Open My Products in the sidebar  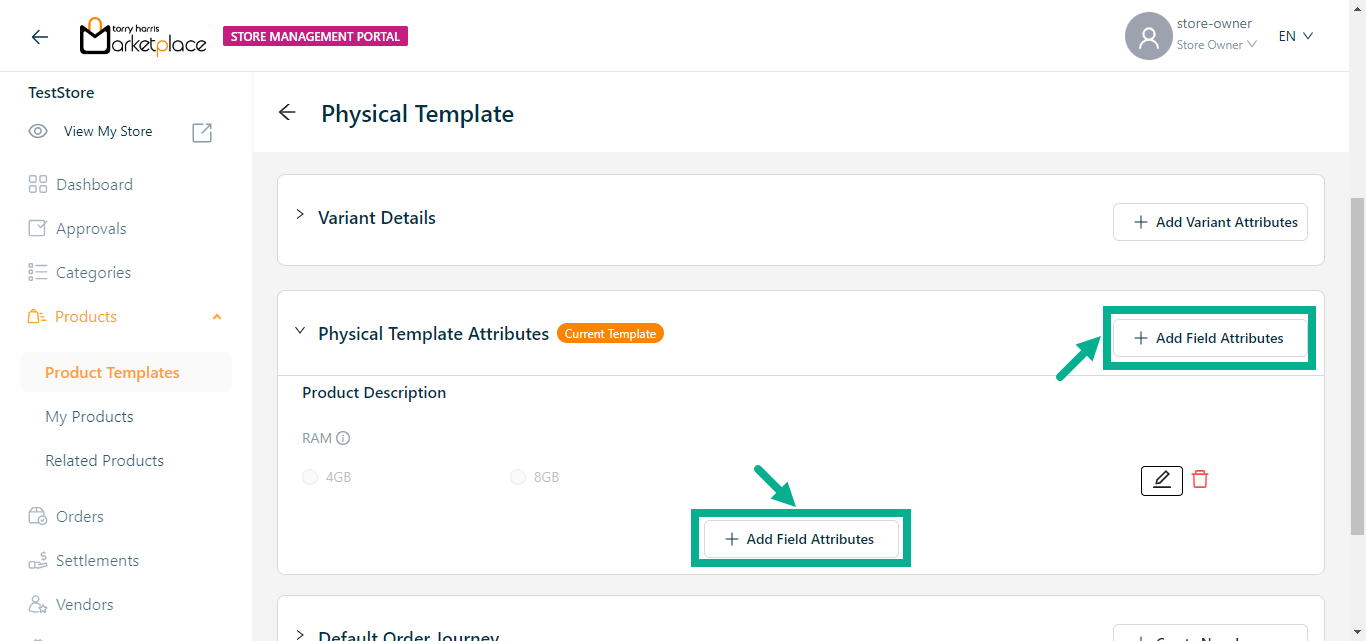[x=89, y=417]
